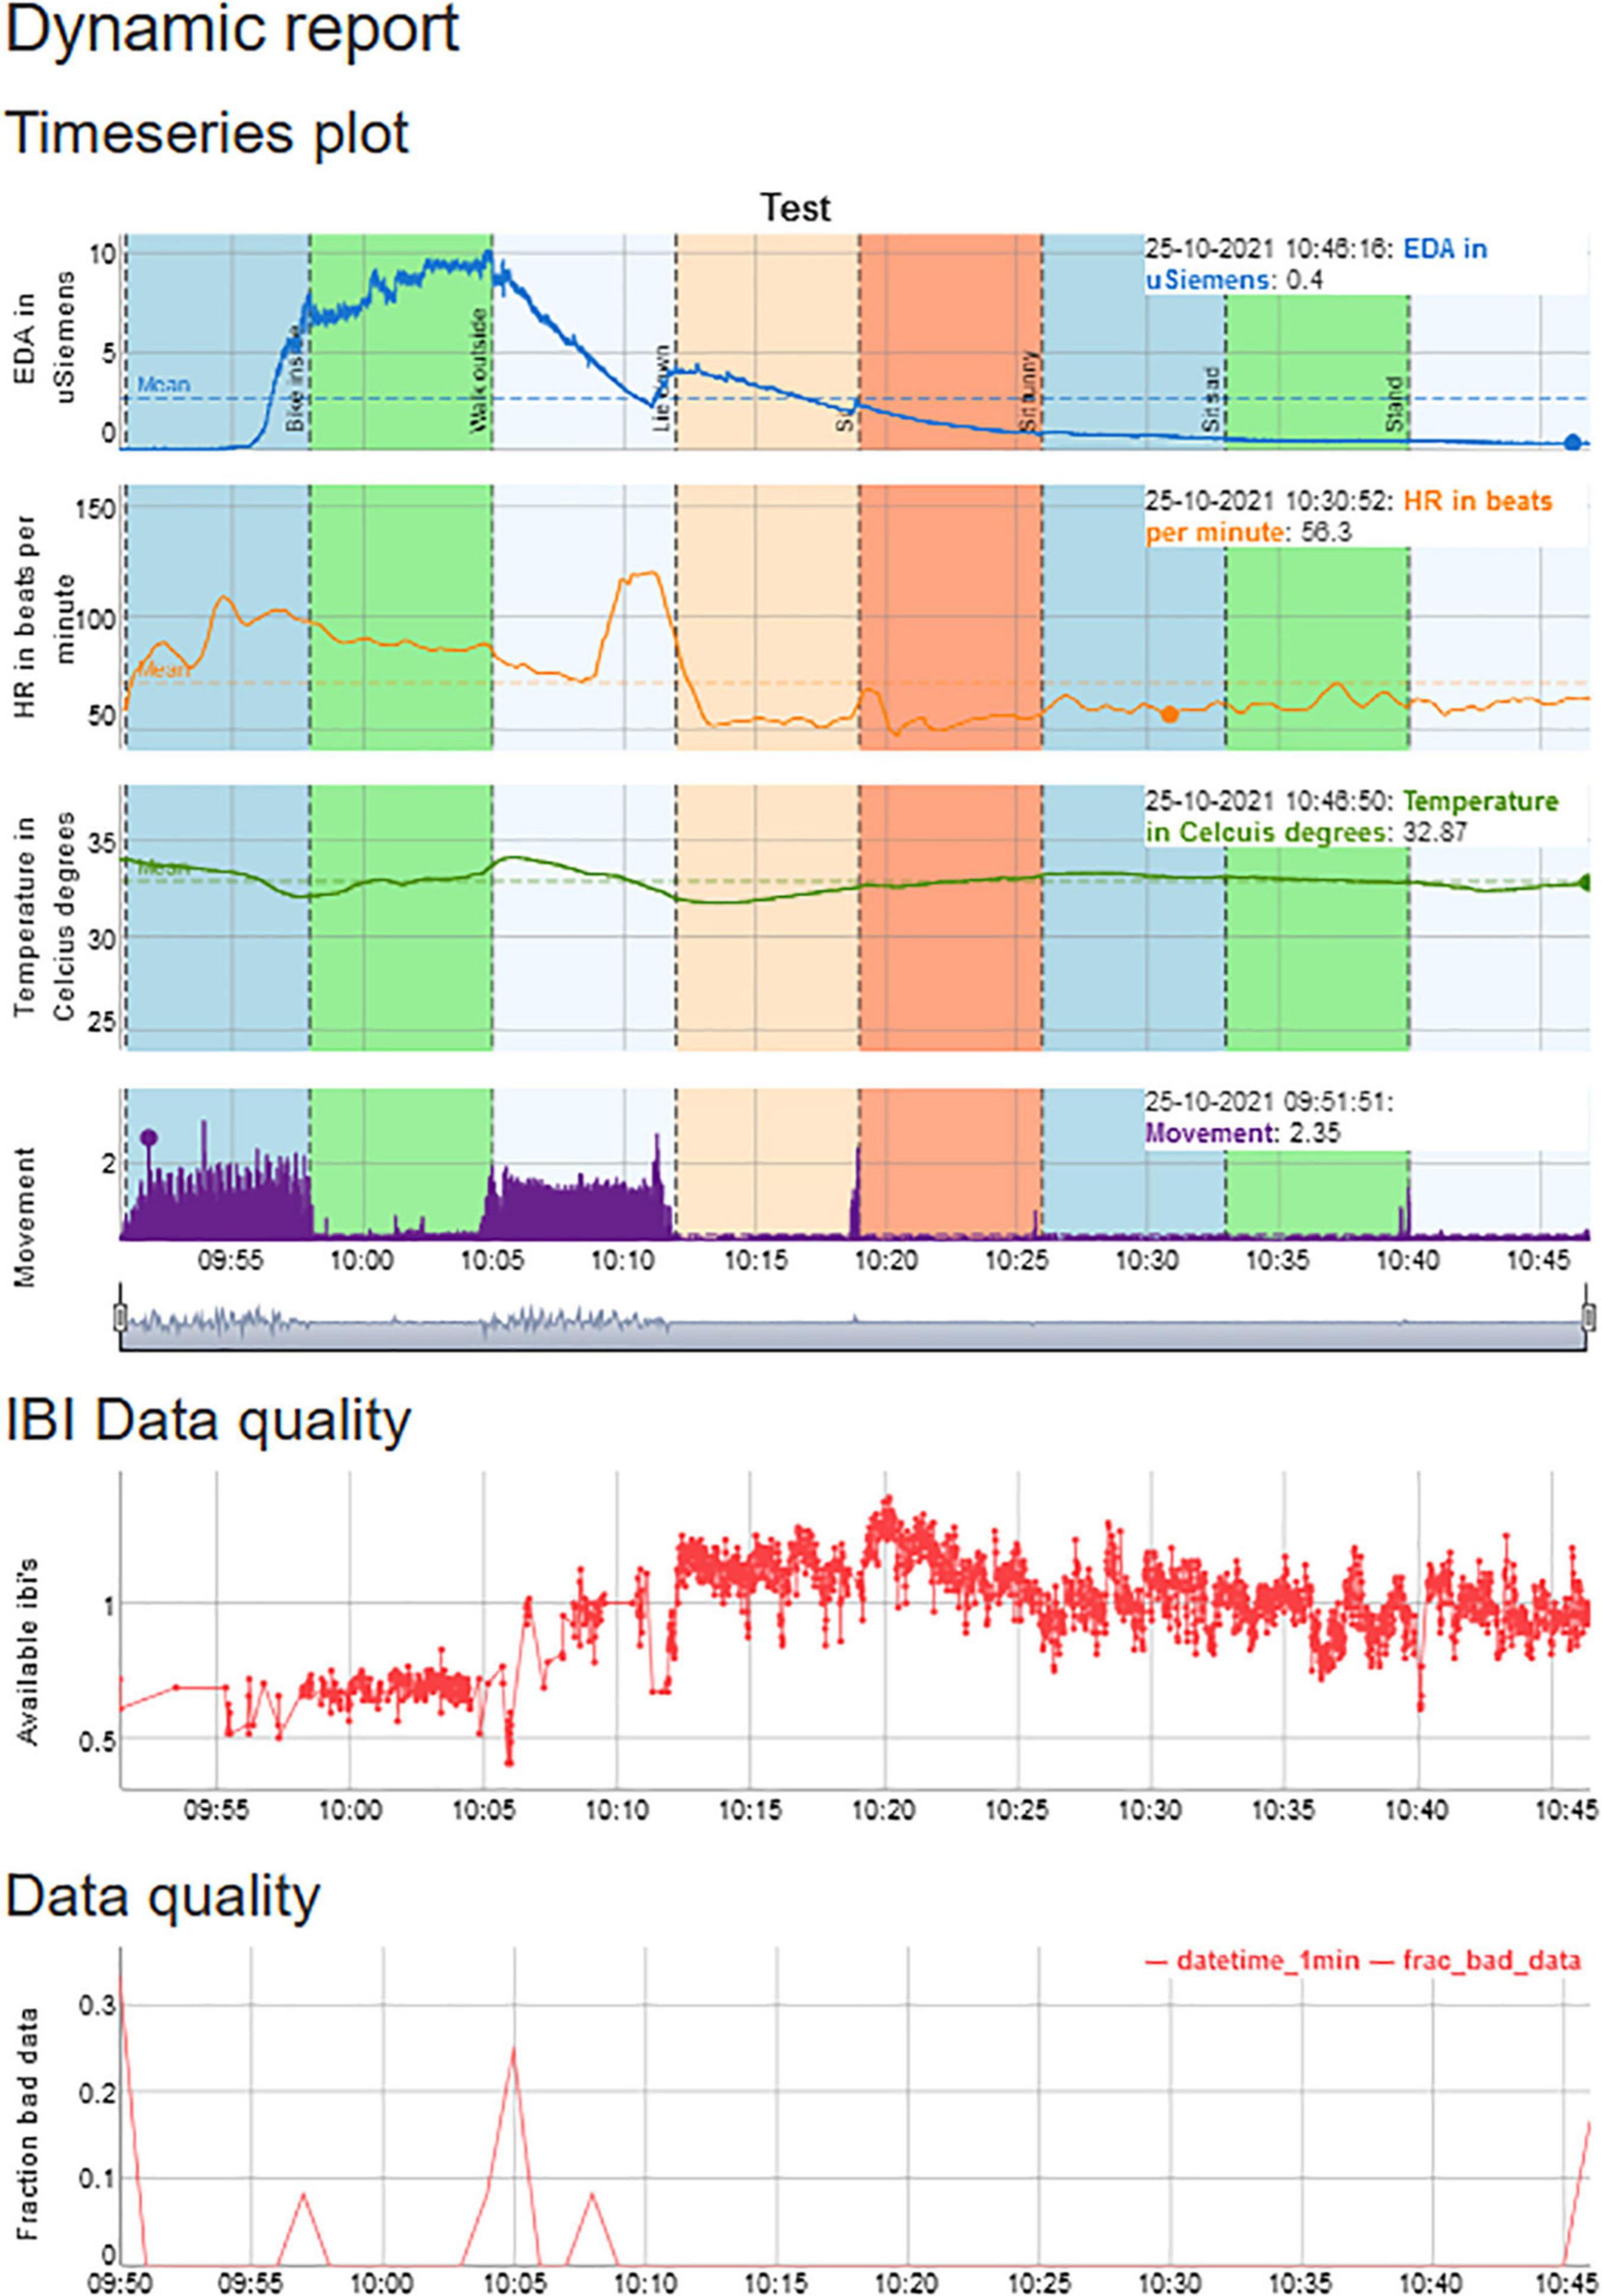Click the orange 'Mean' label on the HR plot
Image resolution: width=1602 pixels, height=2296 pixels.
click(163, 669)
